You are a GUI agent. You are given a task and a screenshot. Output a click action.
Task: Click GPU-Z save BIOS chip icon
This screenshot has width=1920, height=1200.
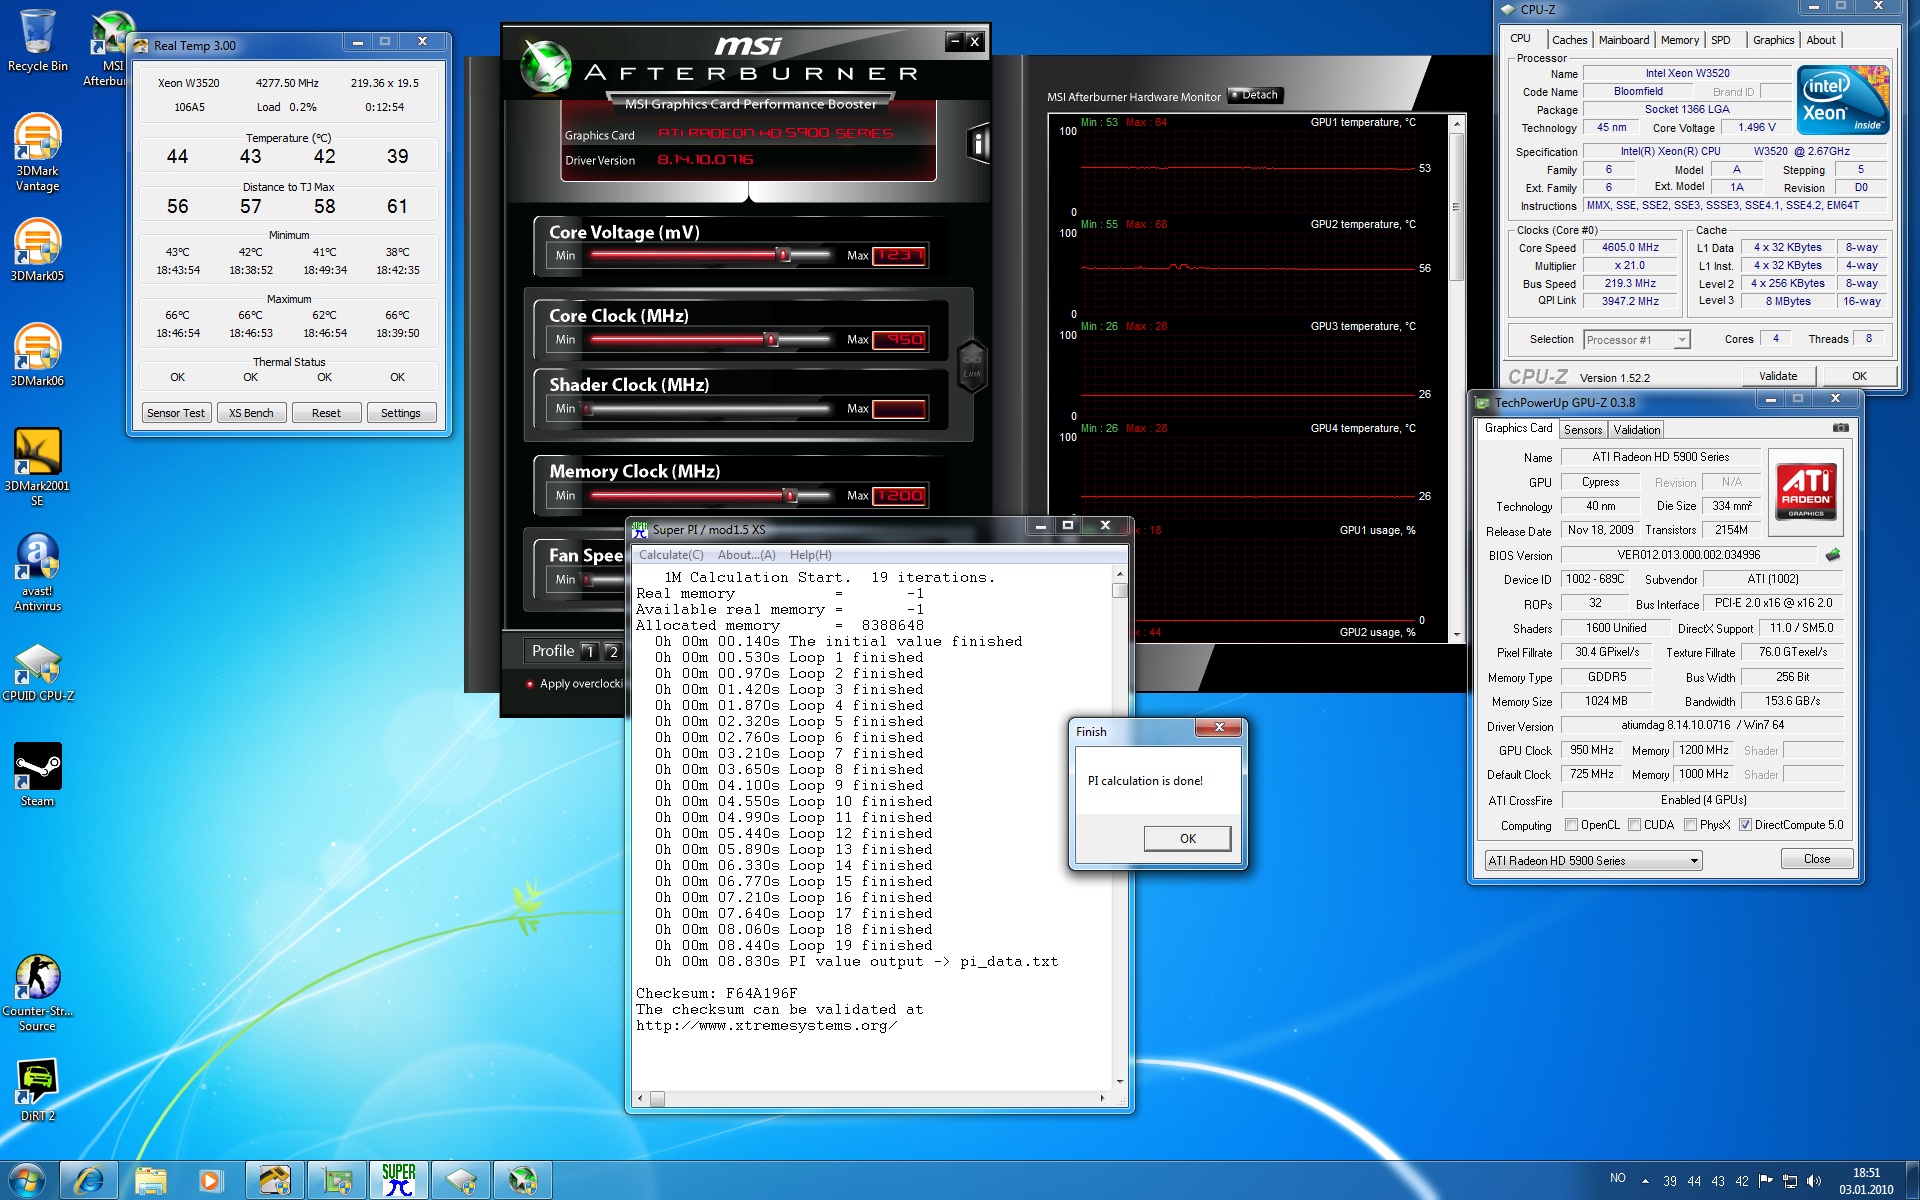click(1833, 554)
